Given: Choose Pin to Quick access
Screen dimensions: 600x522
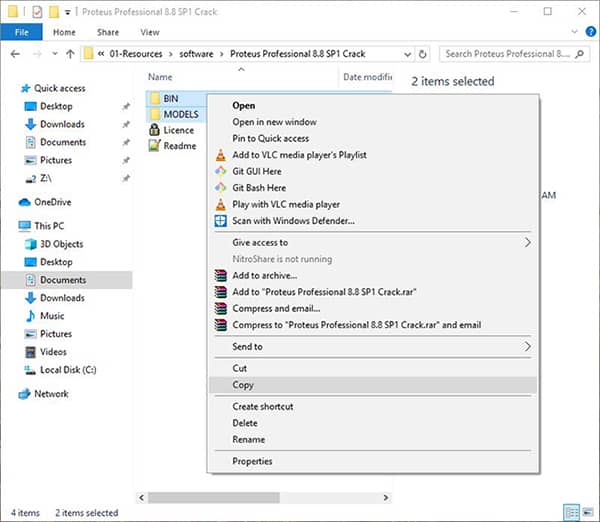Looking at the screenshot, I should pos(373,139).
